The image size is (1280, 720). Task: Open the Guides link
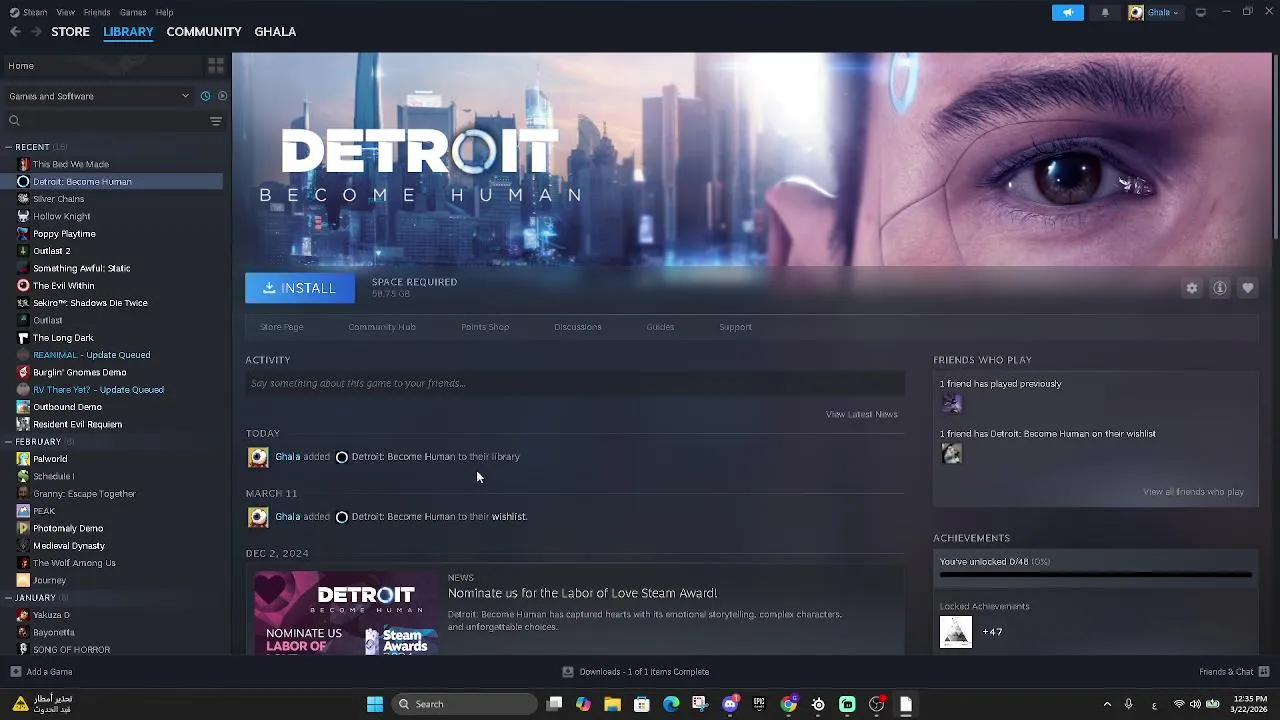660,327
